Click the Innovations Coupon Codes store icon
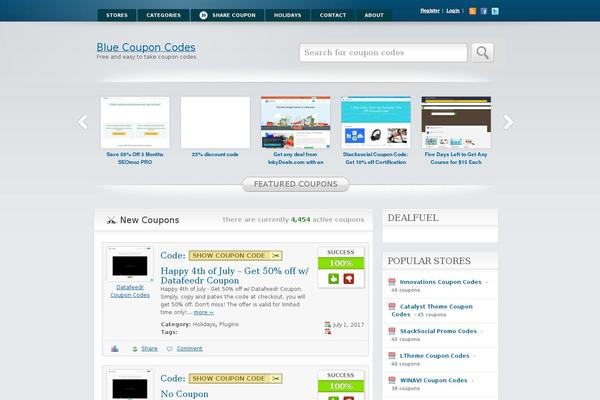Screen dimensions: 600x400 (392, 282)
